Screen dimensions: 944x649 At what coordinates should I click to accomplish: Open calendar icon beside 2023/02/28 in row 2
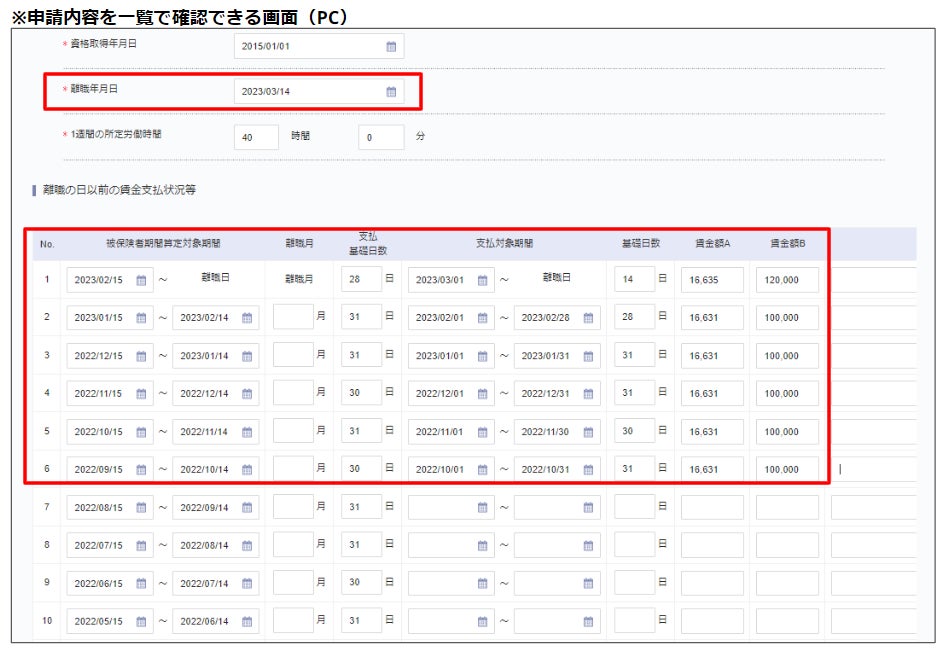pos(589,318)
